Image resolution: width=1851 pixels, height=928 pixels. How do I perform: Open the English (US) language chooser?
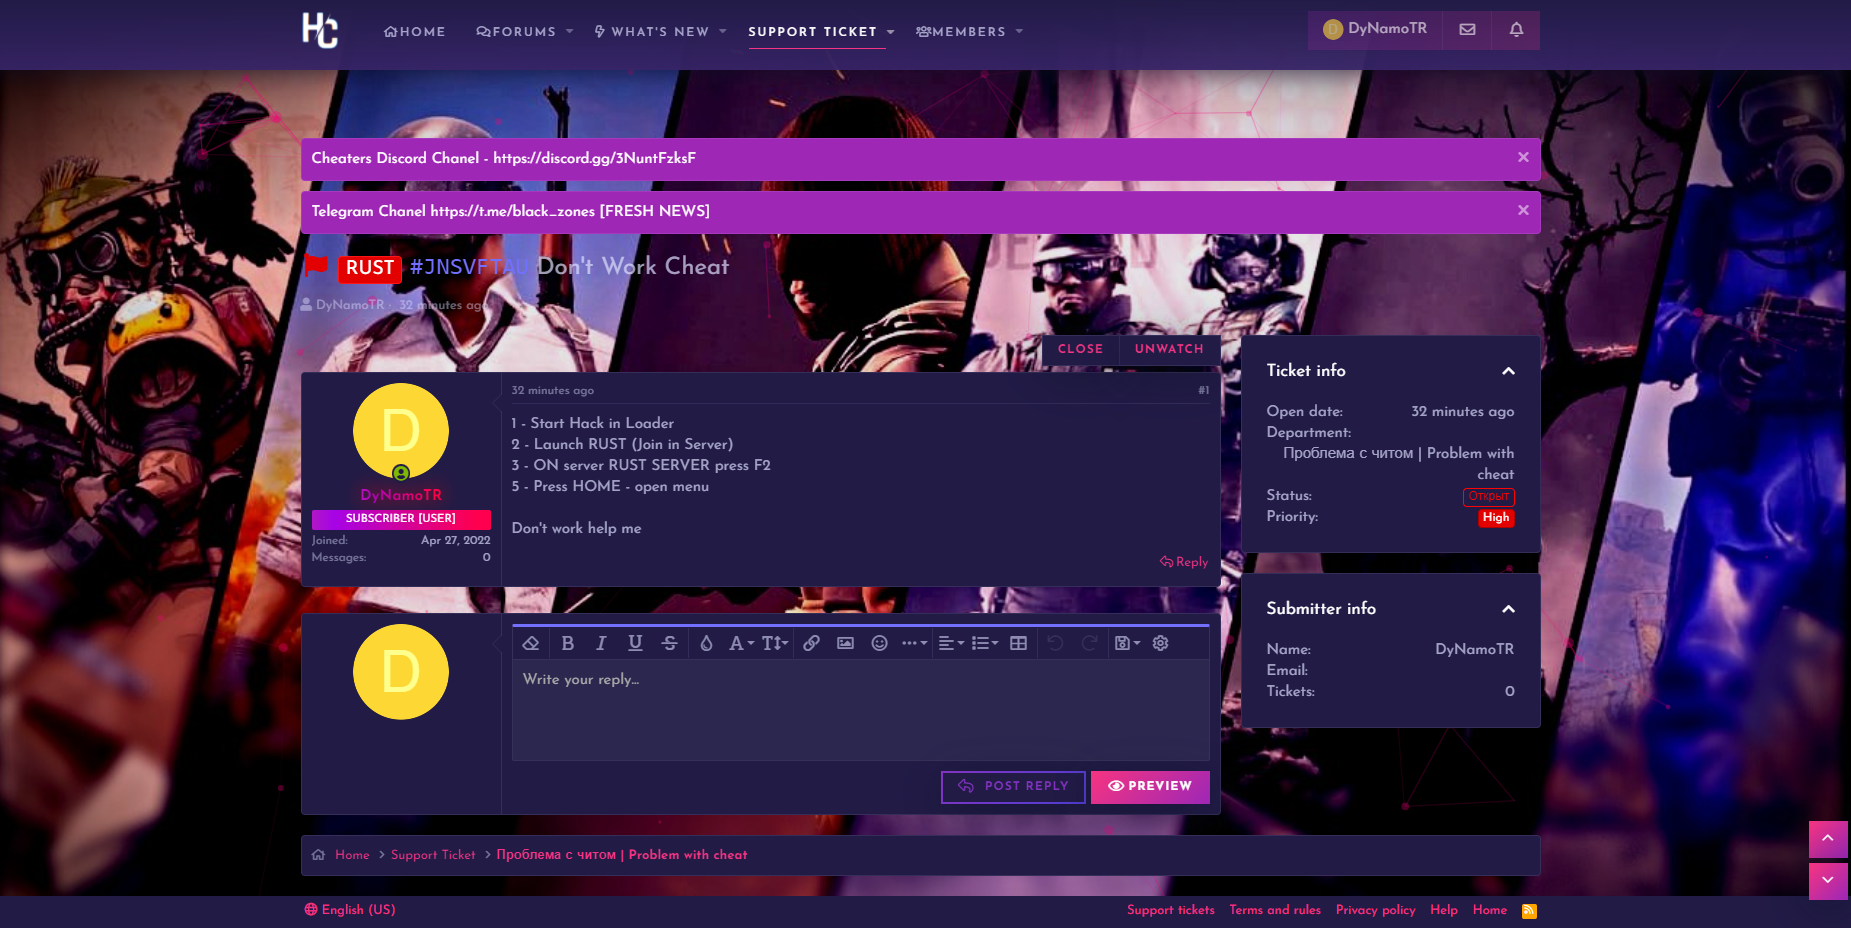[x=350, y=910]
